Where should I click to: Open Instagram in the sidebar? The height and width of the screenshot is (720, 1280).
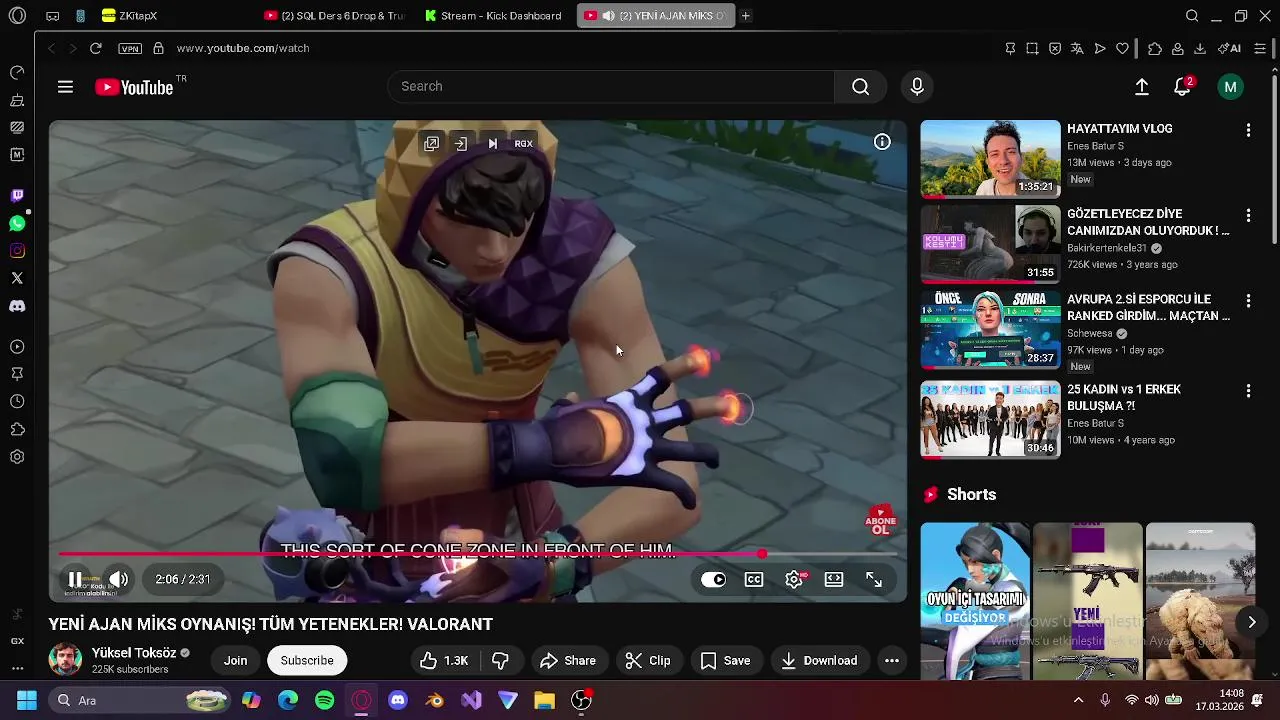[17, 251]
